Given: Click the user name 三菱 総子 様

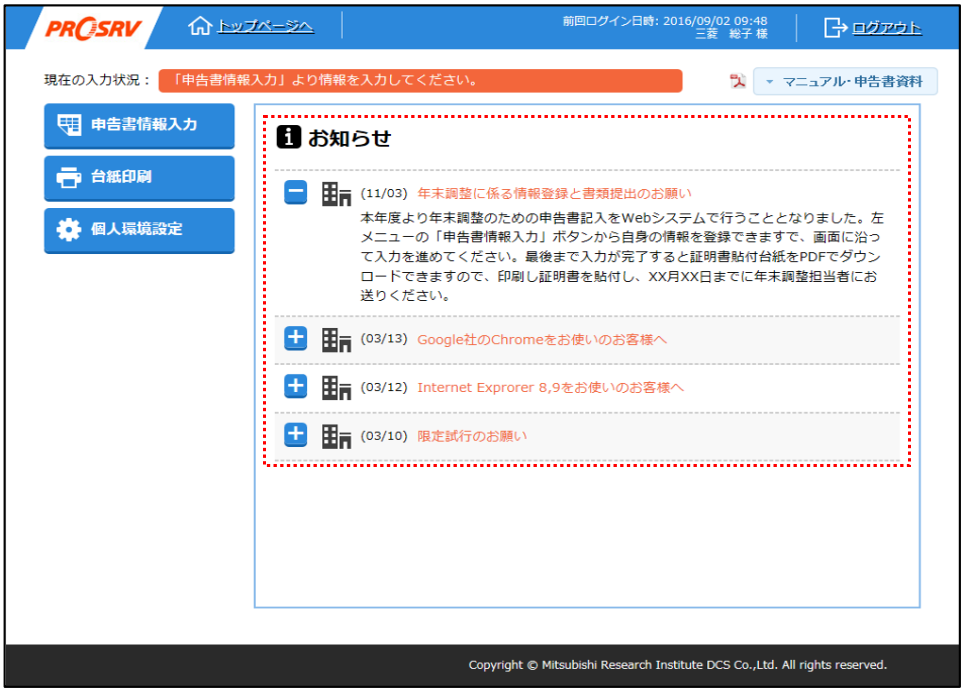Looking at the screenshot, I should pyautogui.click(x=731, y=34).
